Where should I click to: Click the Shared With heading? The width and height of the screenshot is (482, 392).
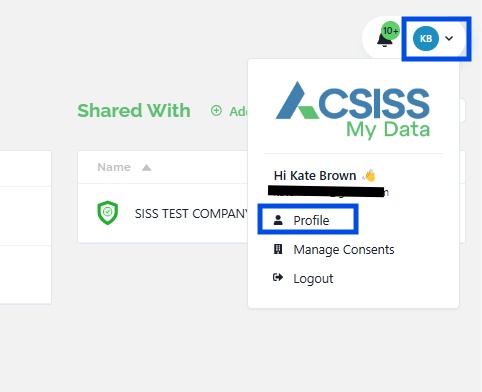coord(134,111)
